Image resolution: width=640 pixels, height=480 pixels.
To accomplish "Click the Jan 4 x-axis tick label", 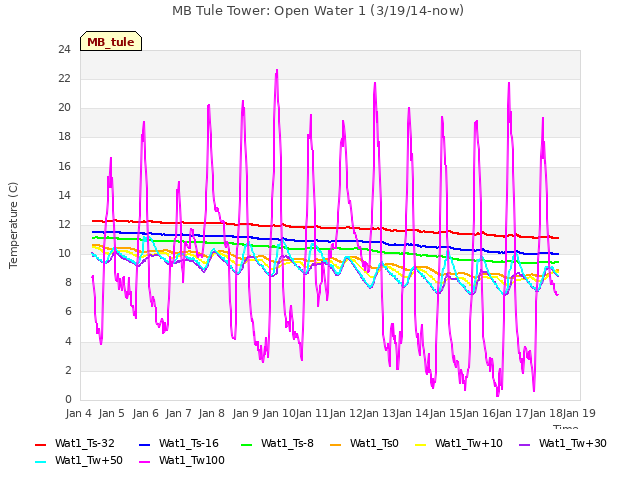I will [79, 413].
